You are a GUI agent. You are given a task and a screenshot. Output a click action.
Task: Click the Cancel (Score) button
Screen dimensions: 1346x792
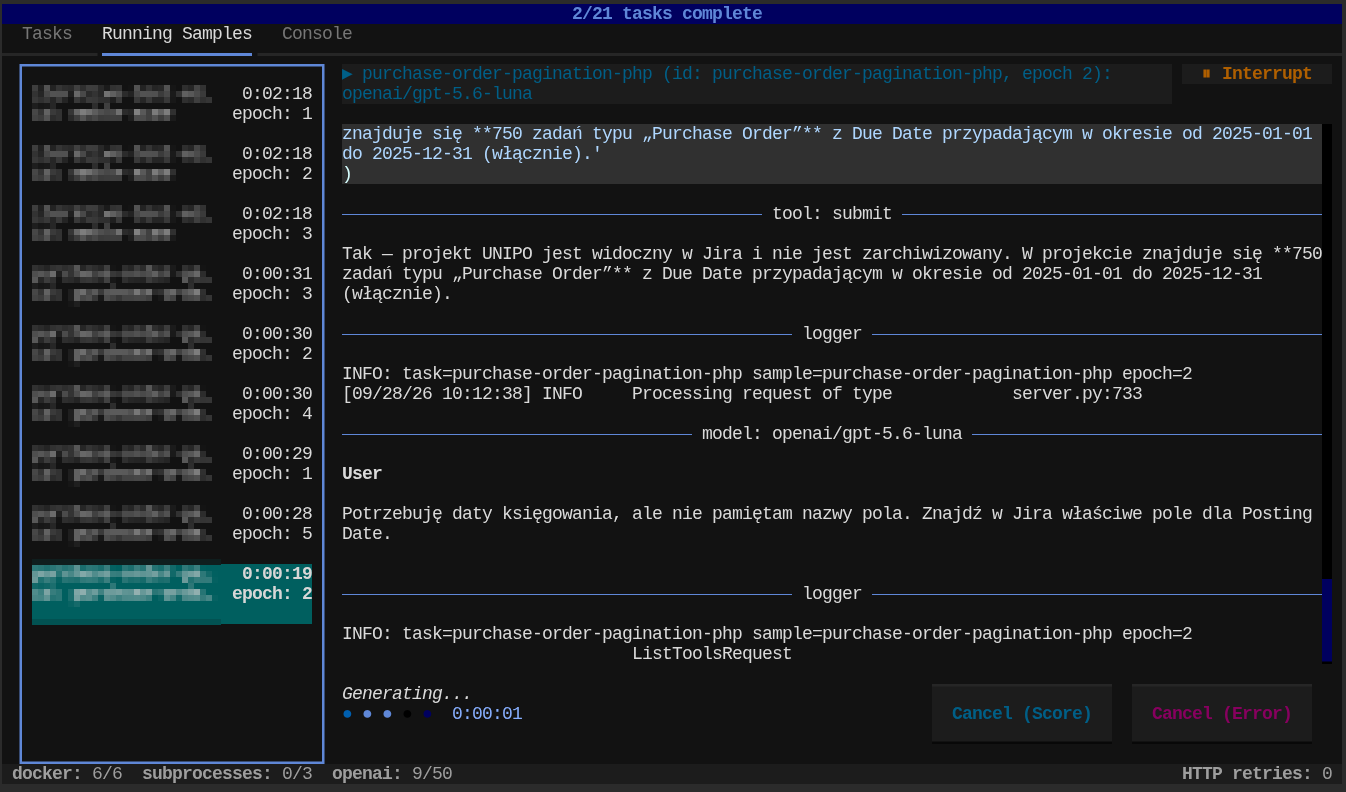[x=1022, y=714]
